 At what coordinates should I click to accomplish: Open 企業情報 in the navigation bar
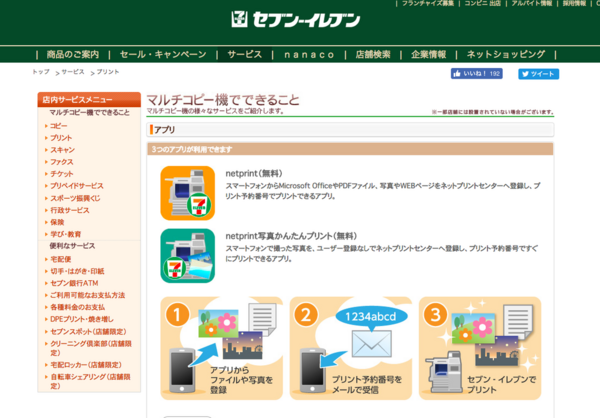point(429,54)
